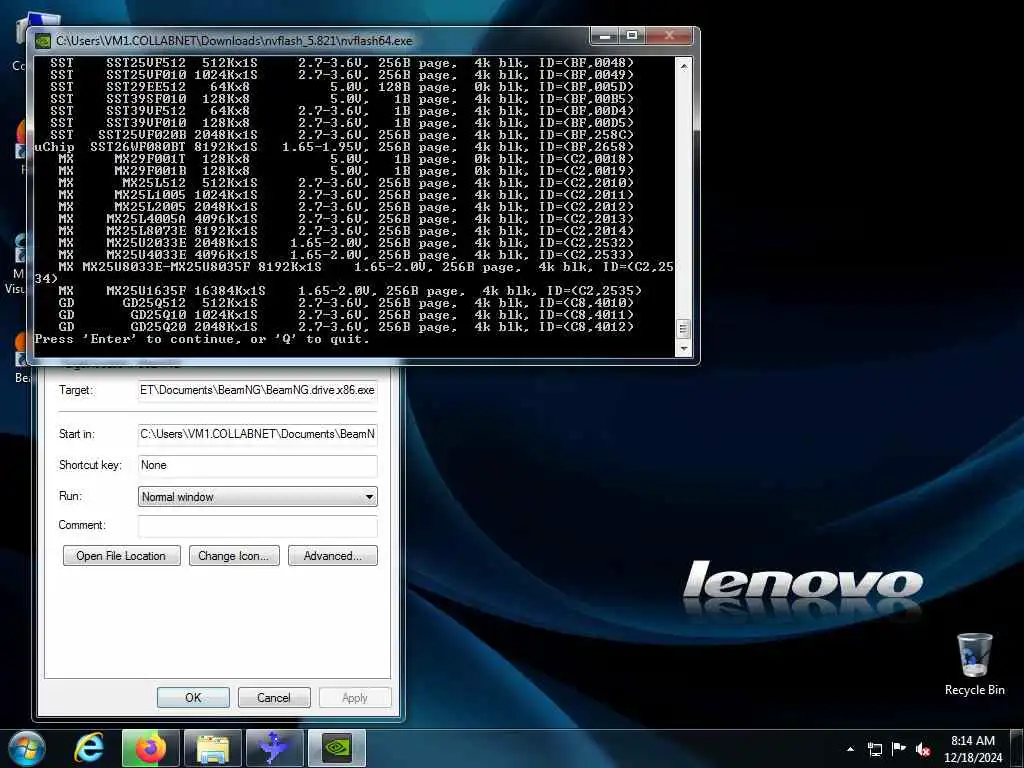Open the Advanced... shortcut options
1024x768 pixels.
click(x=332, y=556)
